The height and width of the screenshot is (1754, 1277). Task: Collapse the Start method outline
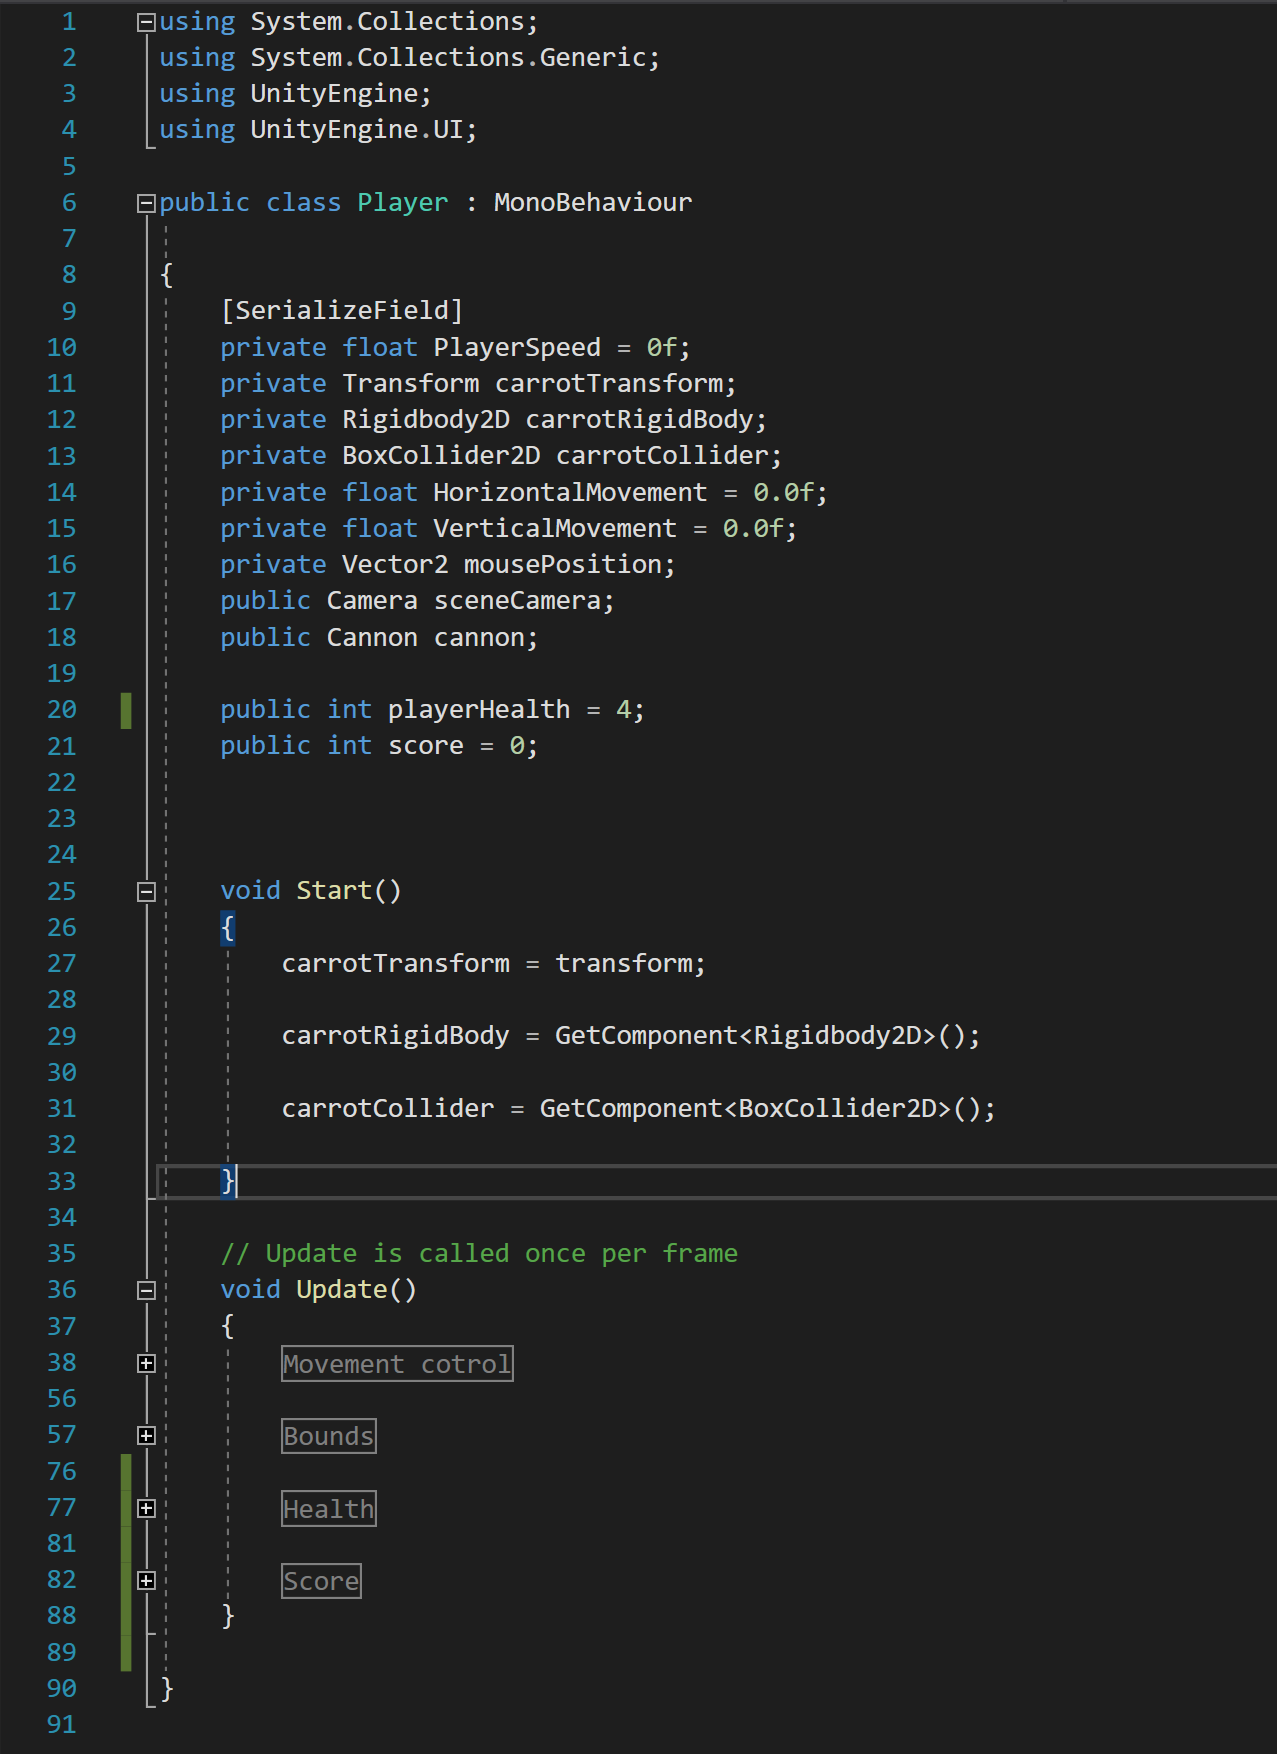click(x=146, y=891)
